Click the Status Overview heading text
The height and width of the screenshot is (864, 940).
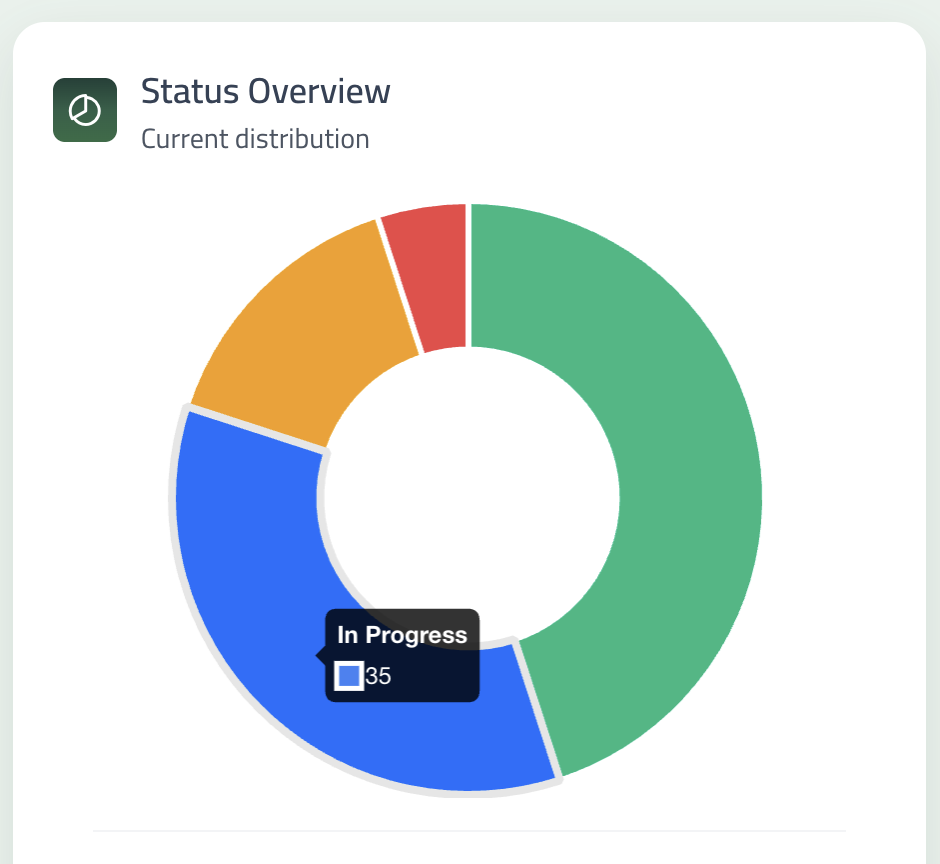pyautogui.click(x=265, y=91)
